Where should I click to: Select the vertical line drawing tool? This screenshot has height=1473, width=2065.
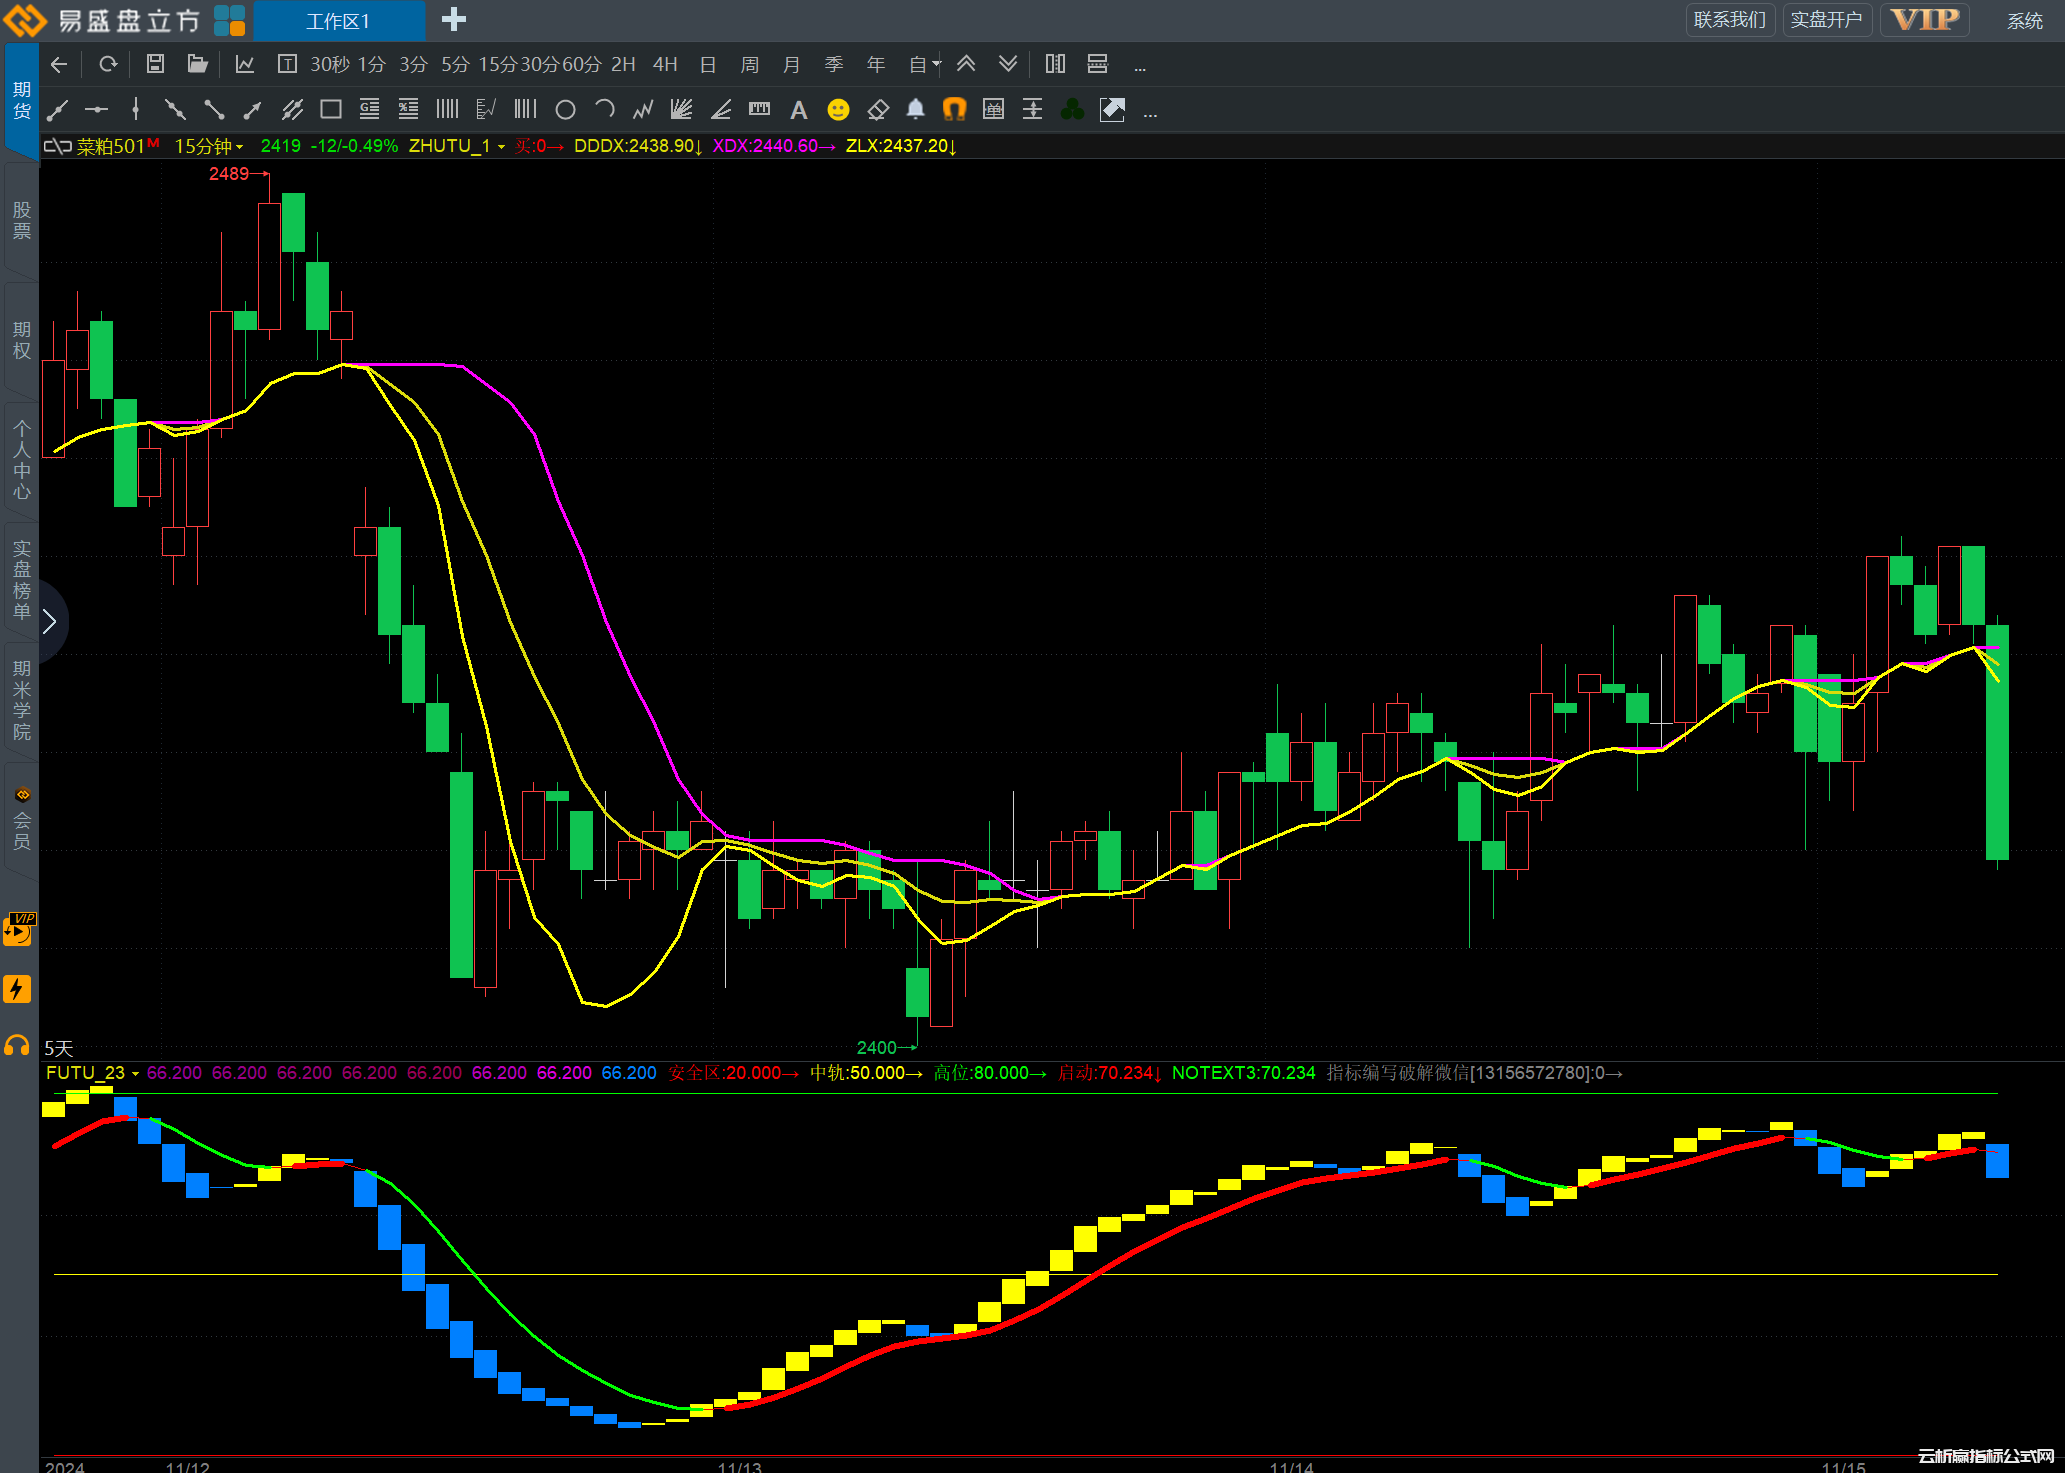pyautogui.click(x=135, y=110)
